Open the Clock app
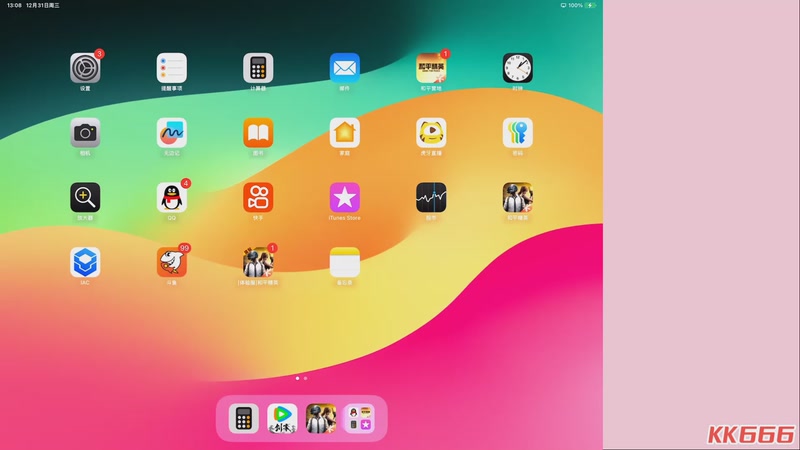Image resolution: width=800 pixels, height=450 pixels. [517, 68]
